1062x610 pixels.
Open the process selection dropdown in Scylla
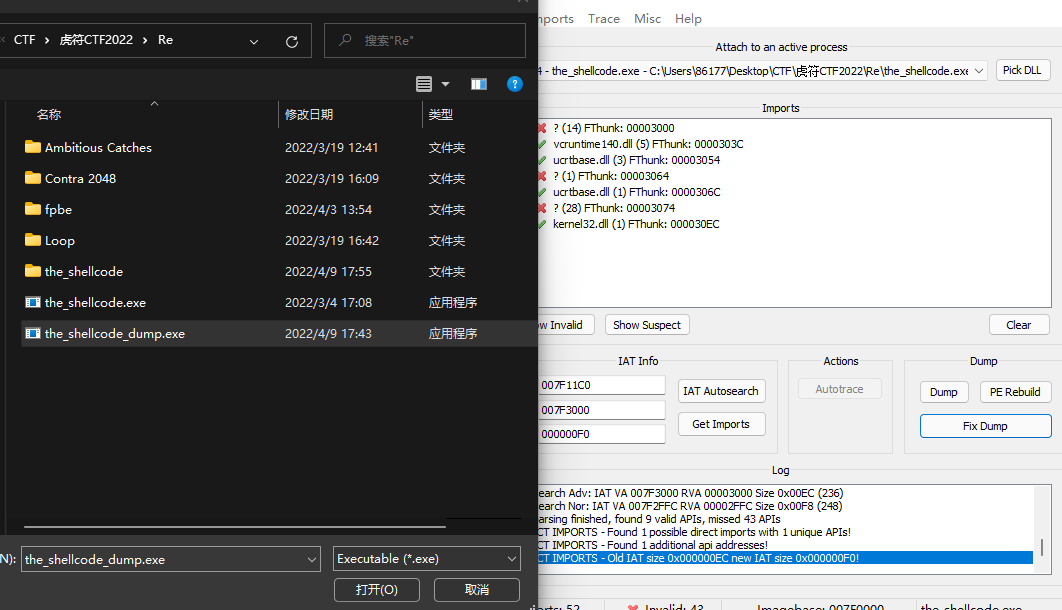pos(977,70)
